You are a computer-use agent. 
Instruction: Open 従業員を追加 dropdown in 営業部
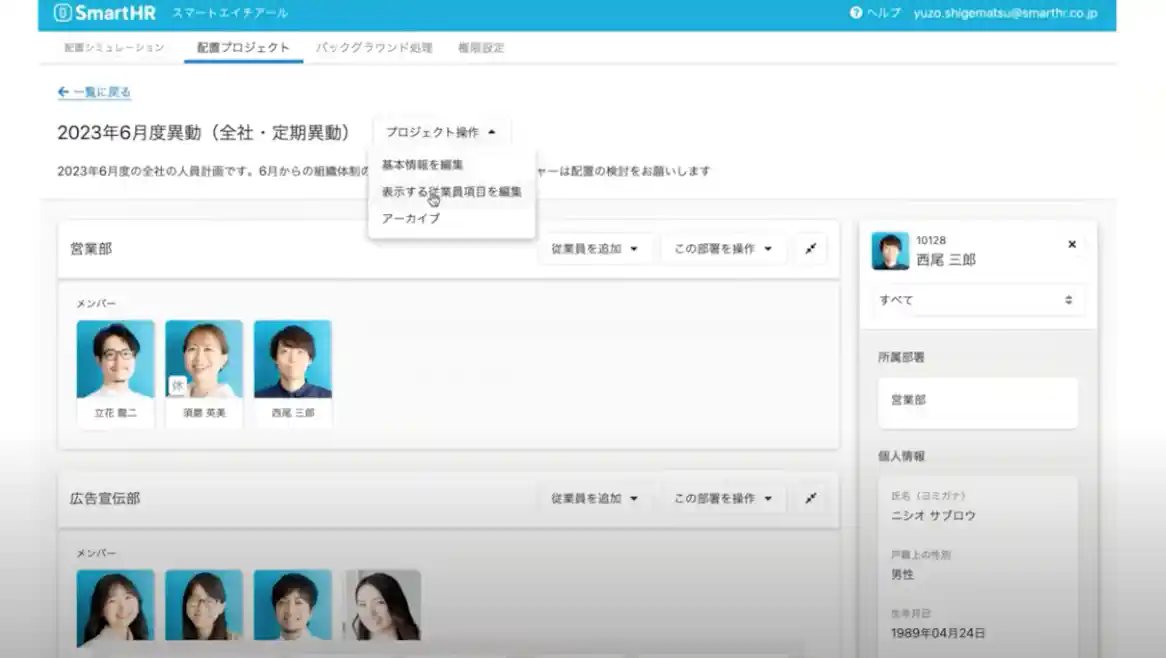[594, 249]
